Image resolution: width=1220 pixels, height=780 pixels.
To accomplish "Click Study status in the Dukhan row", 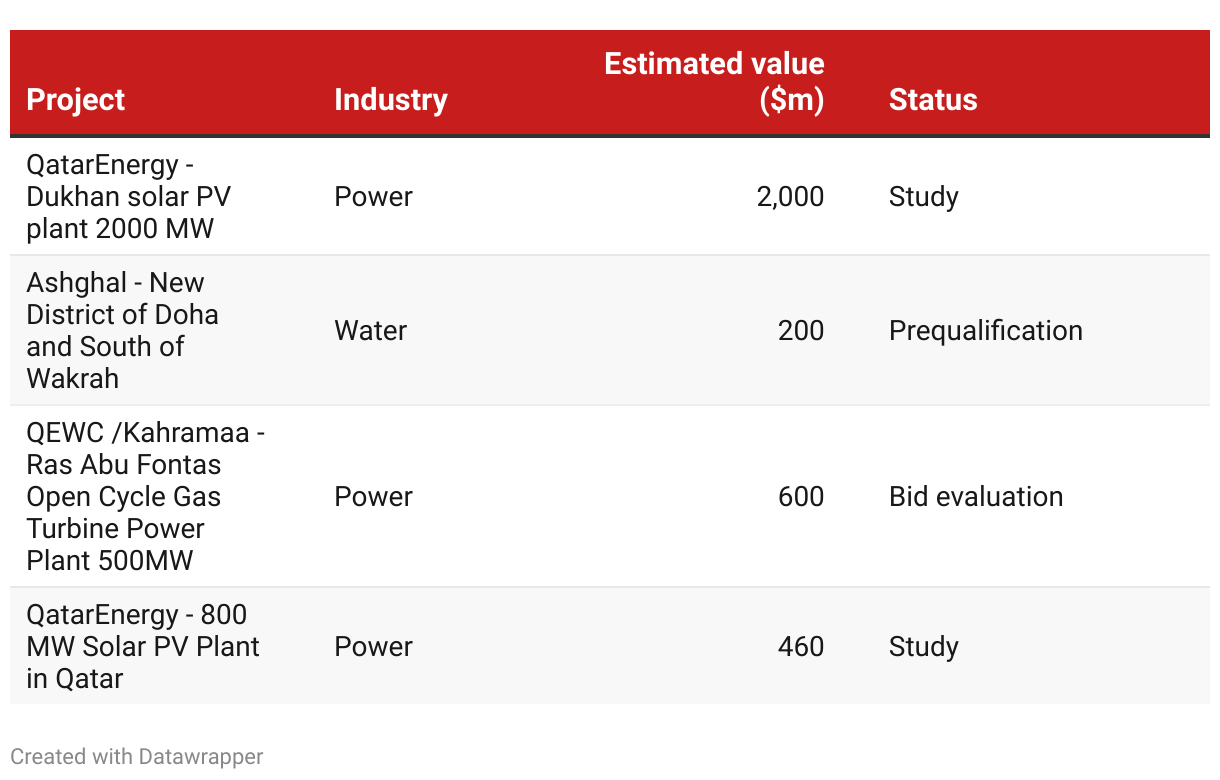I will 924,197.
